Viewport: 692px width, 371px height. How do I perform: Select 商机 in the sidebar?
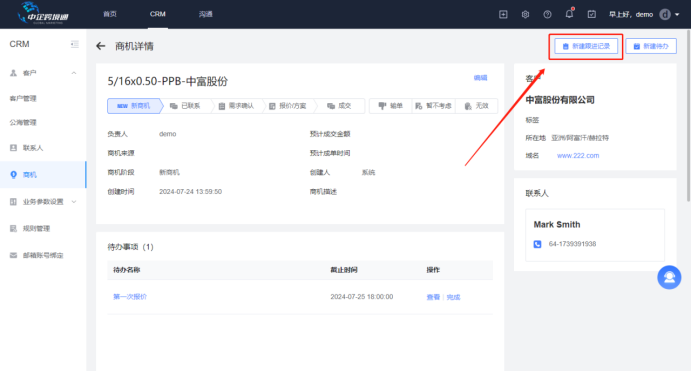pyautogui.click(x=43, y=175)
